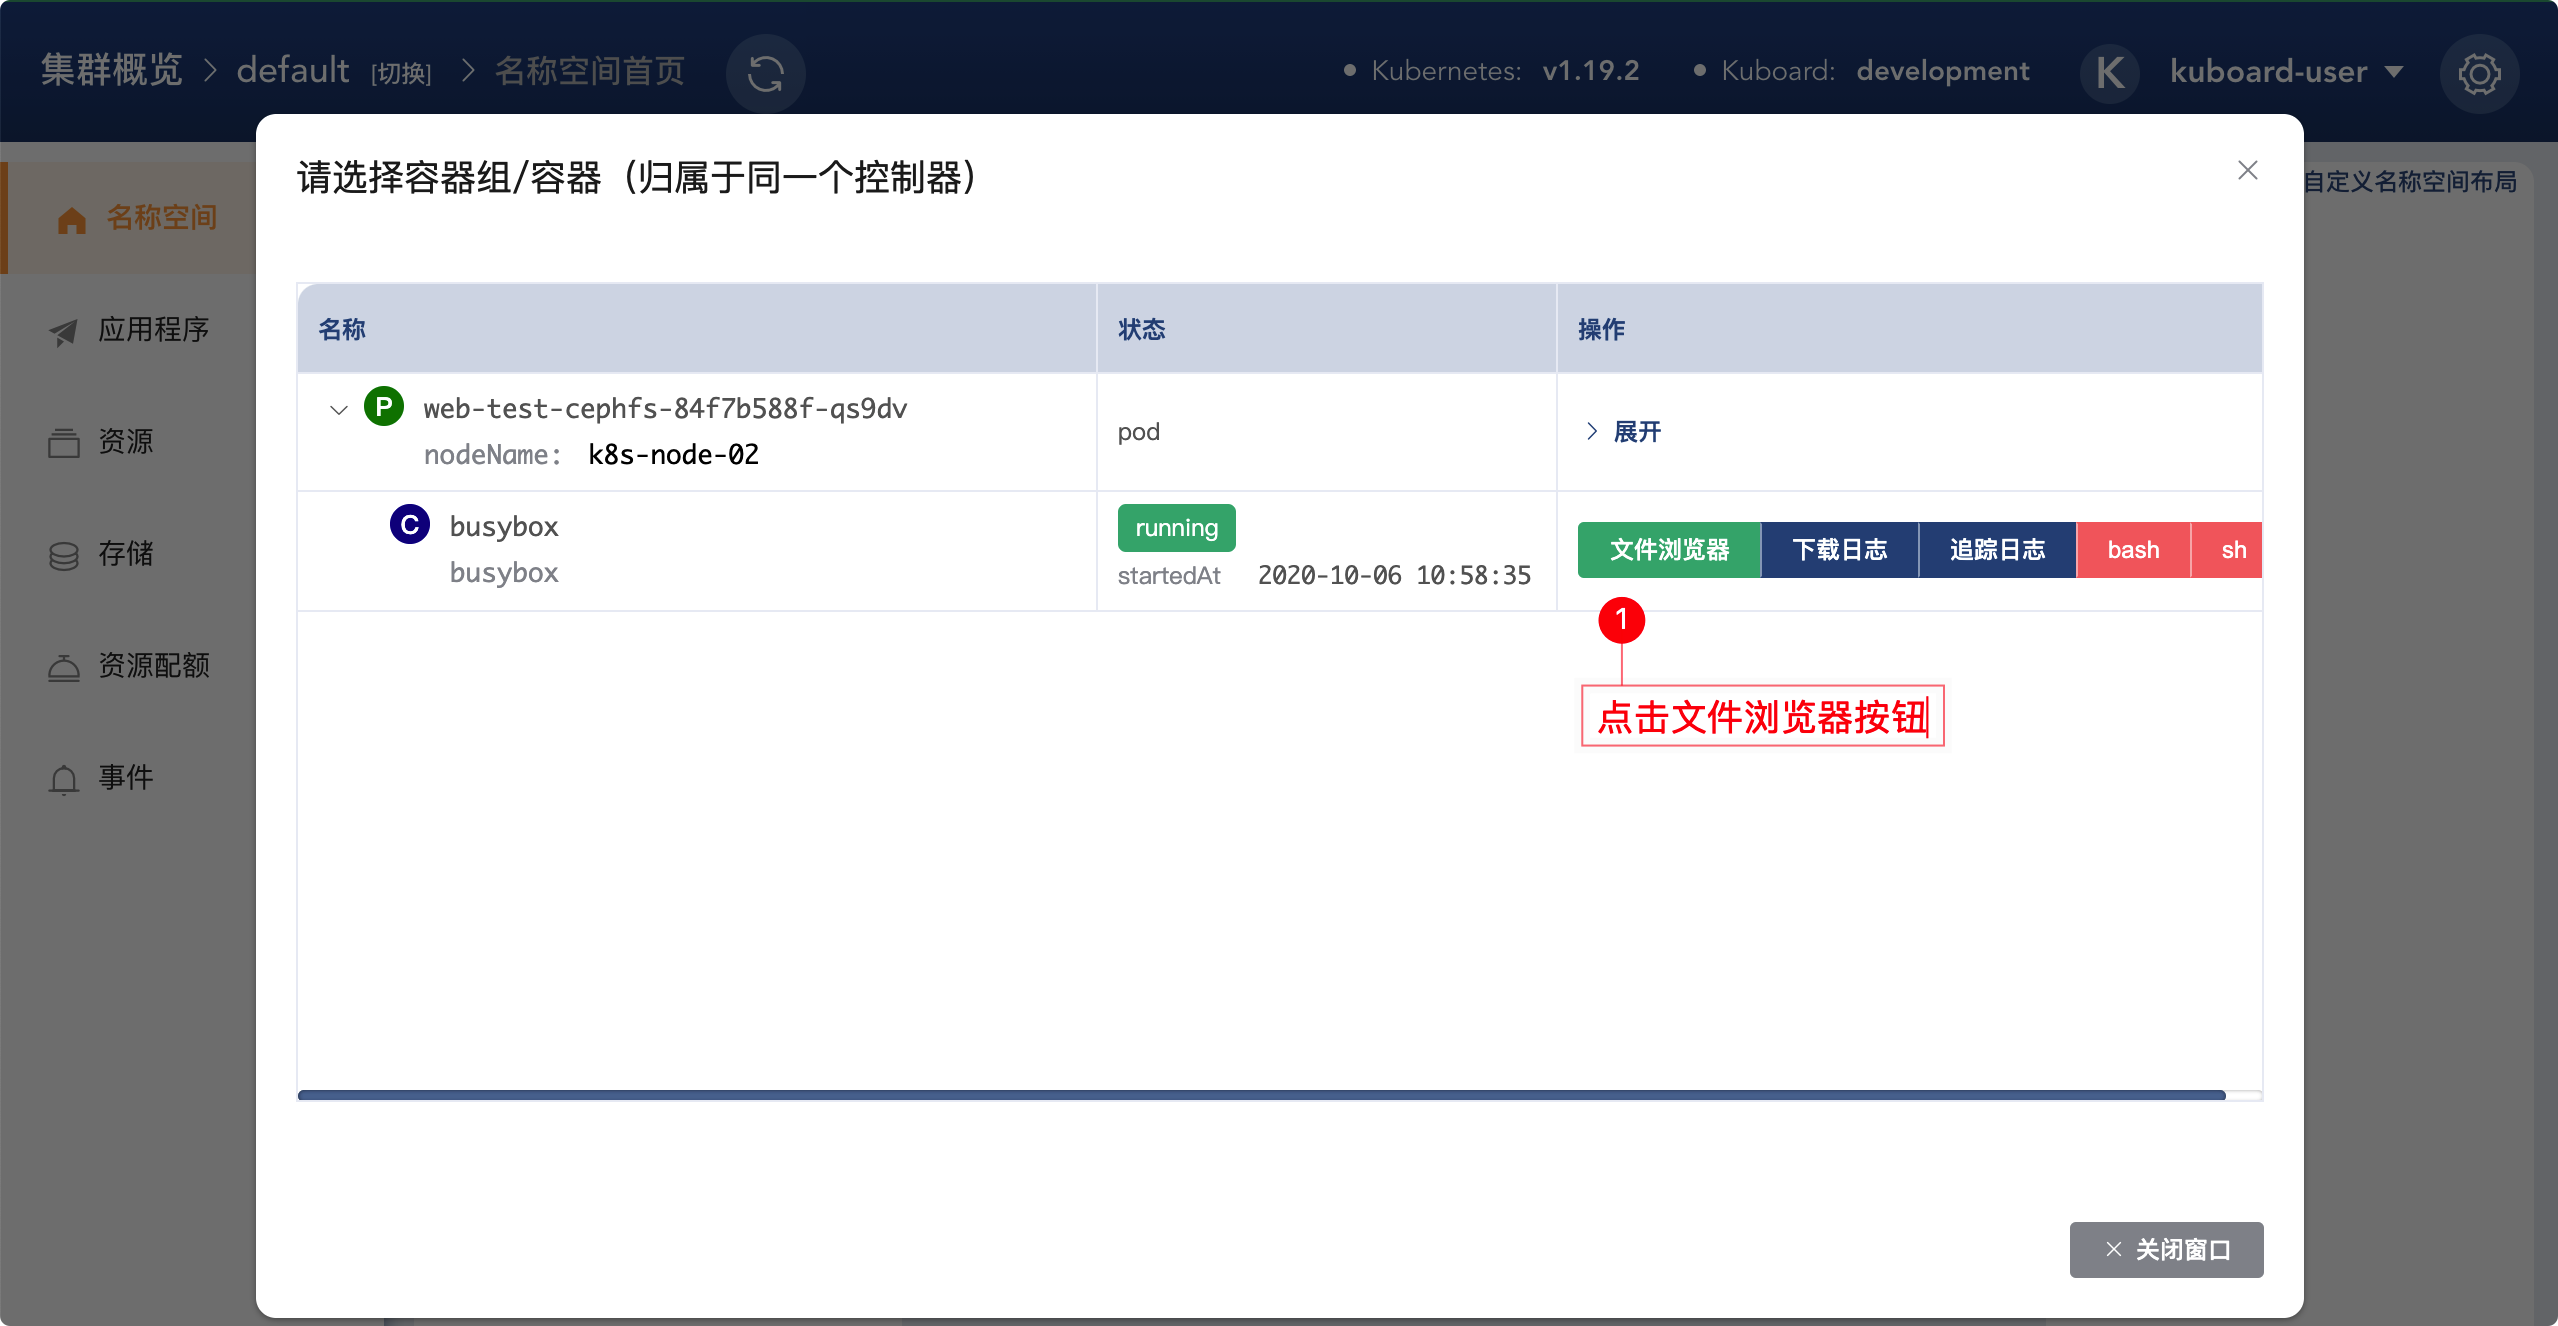Open a bash terminal for busybox
The height and width of the screenshot is (1326, 2558).
tap(2133, 550)
